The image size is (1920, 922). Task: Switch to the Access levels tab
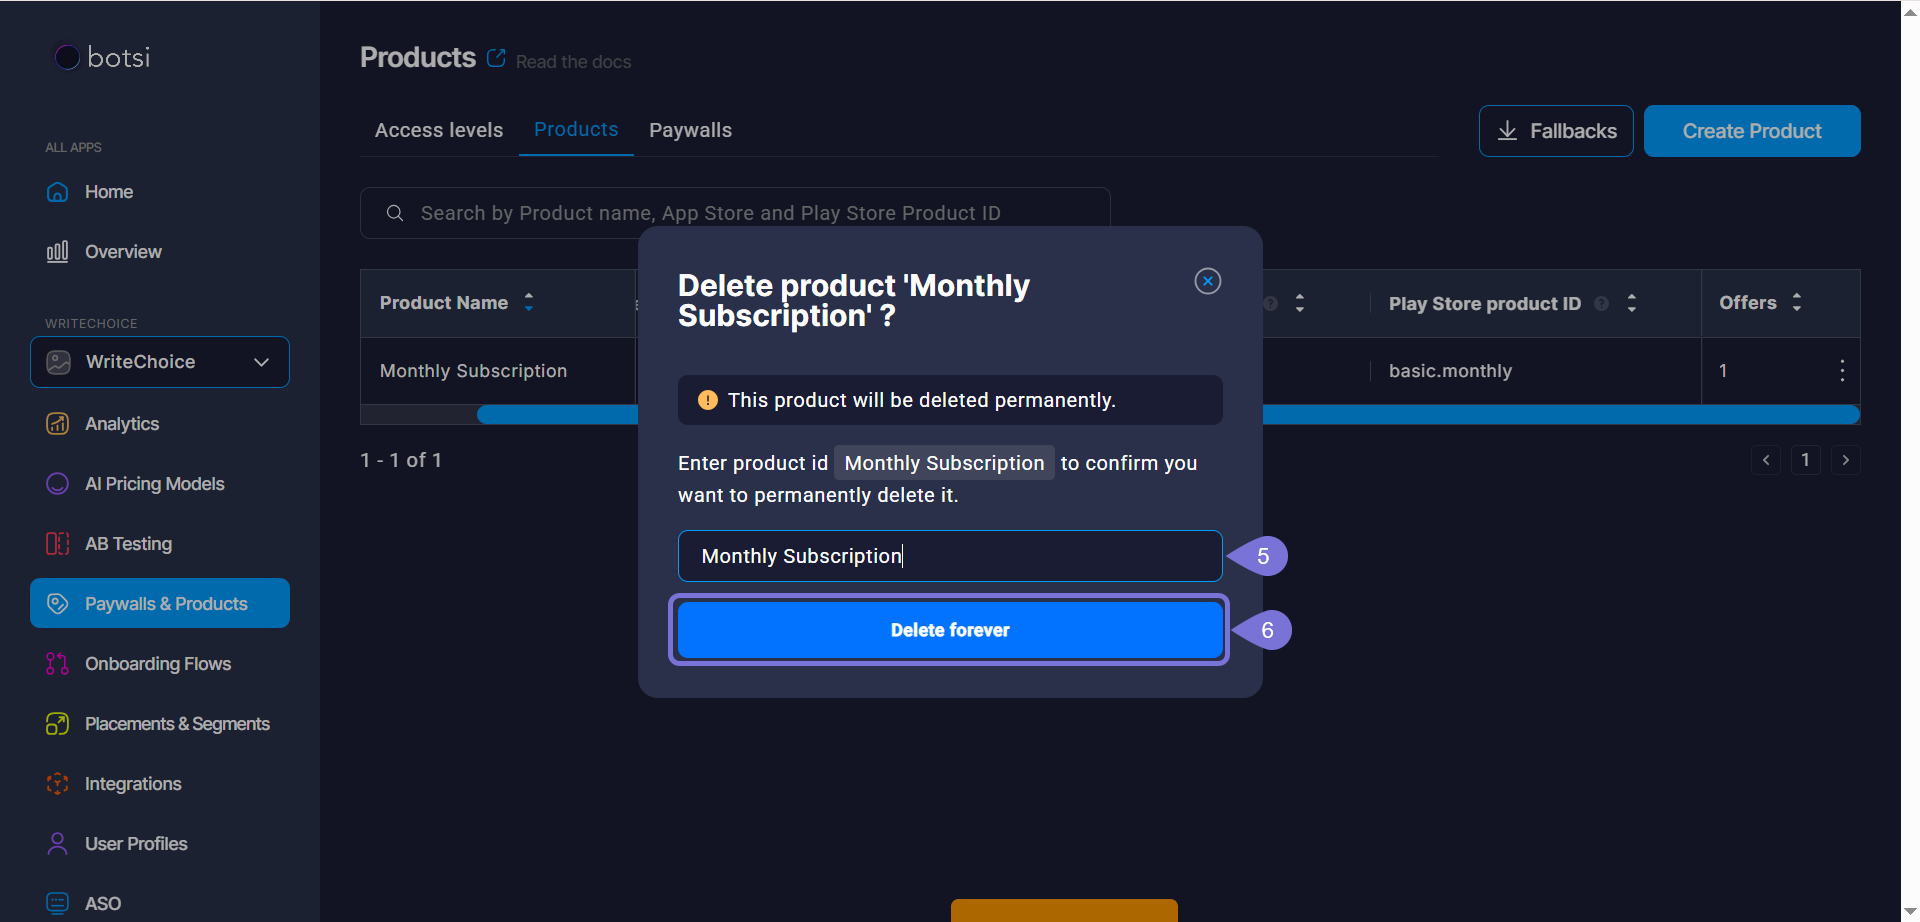click(x=439, y=130)
